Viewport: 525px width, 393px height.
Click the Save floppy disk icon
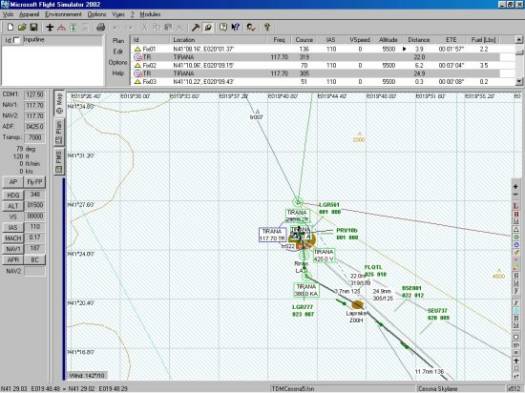coord(33,27)
